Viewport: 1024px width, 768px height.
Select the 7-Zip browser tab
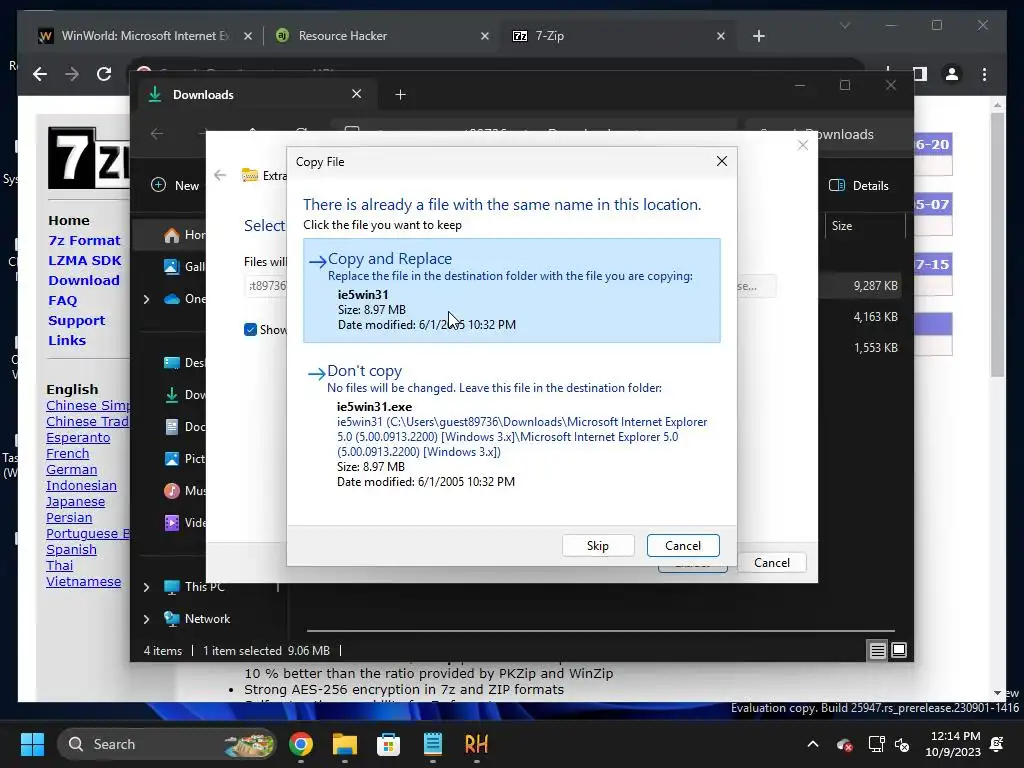click(618, 36)
